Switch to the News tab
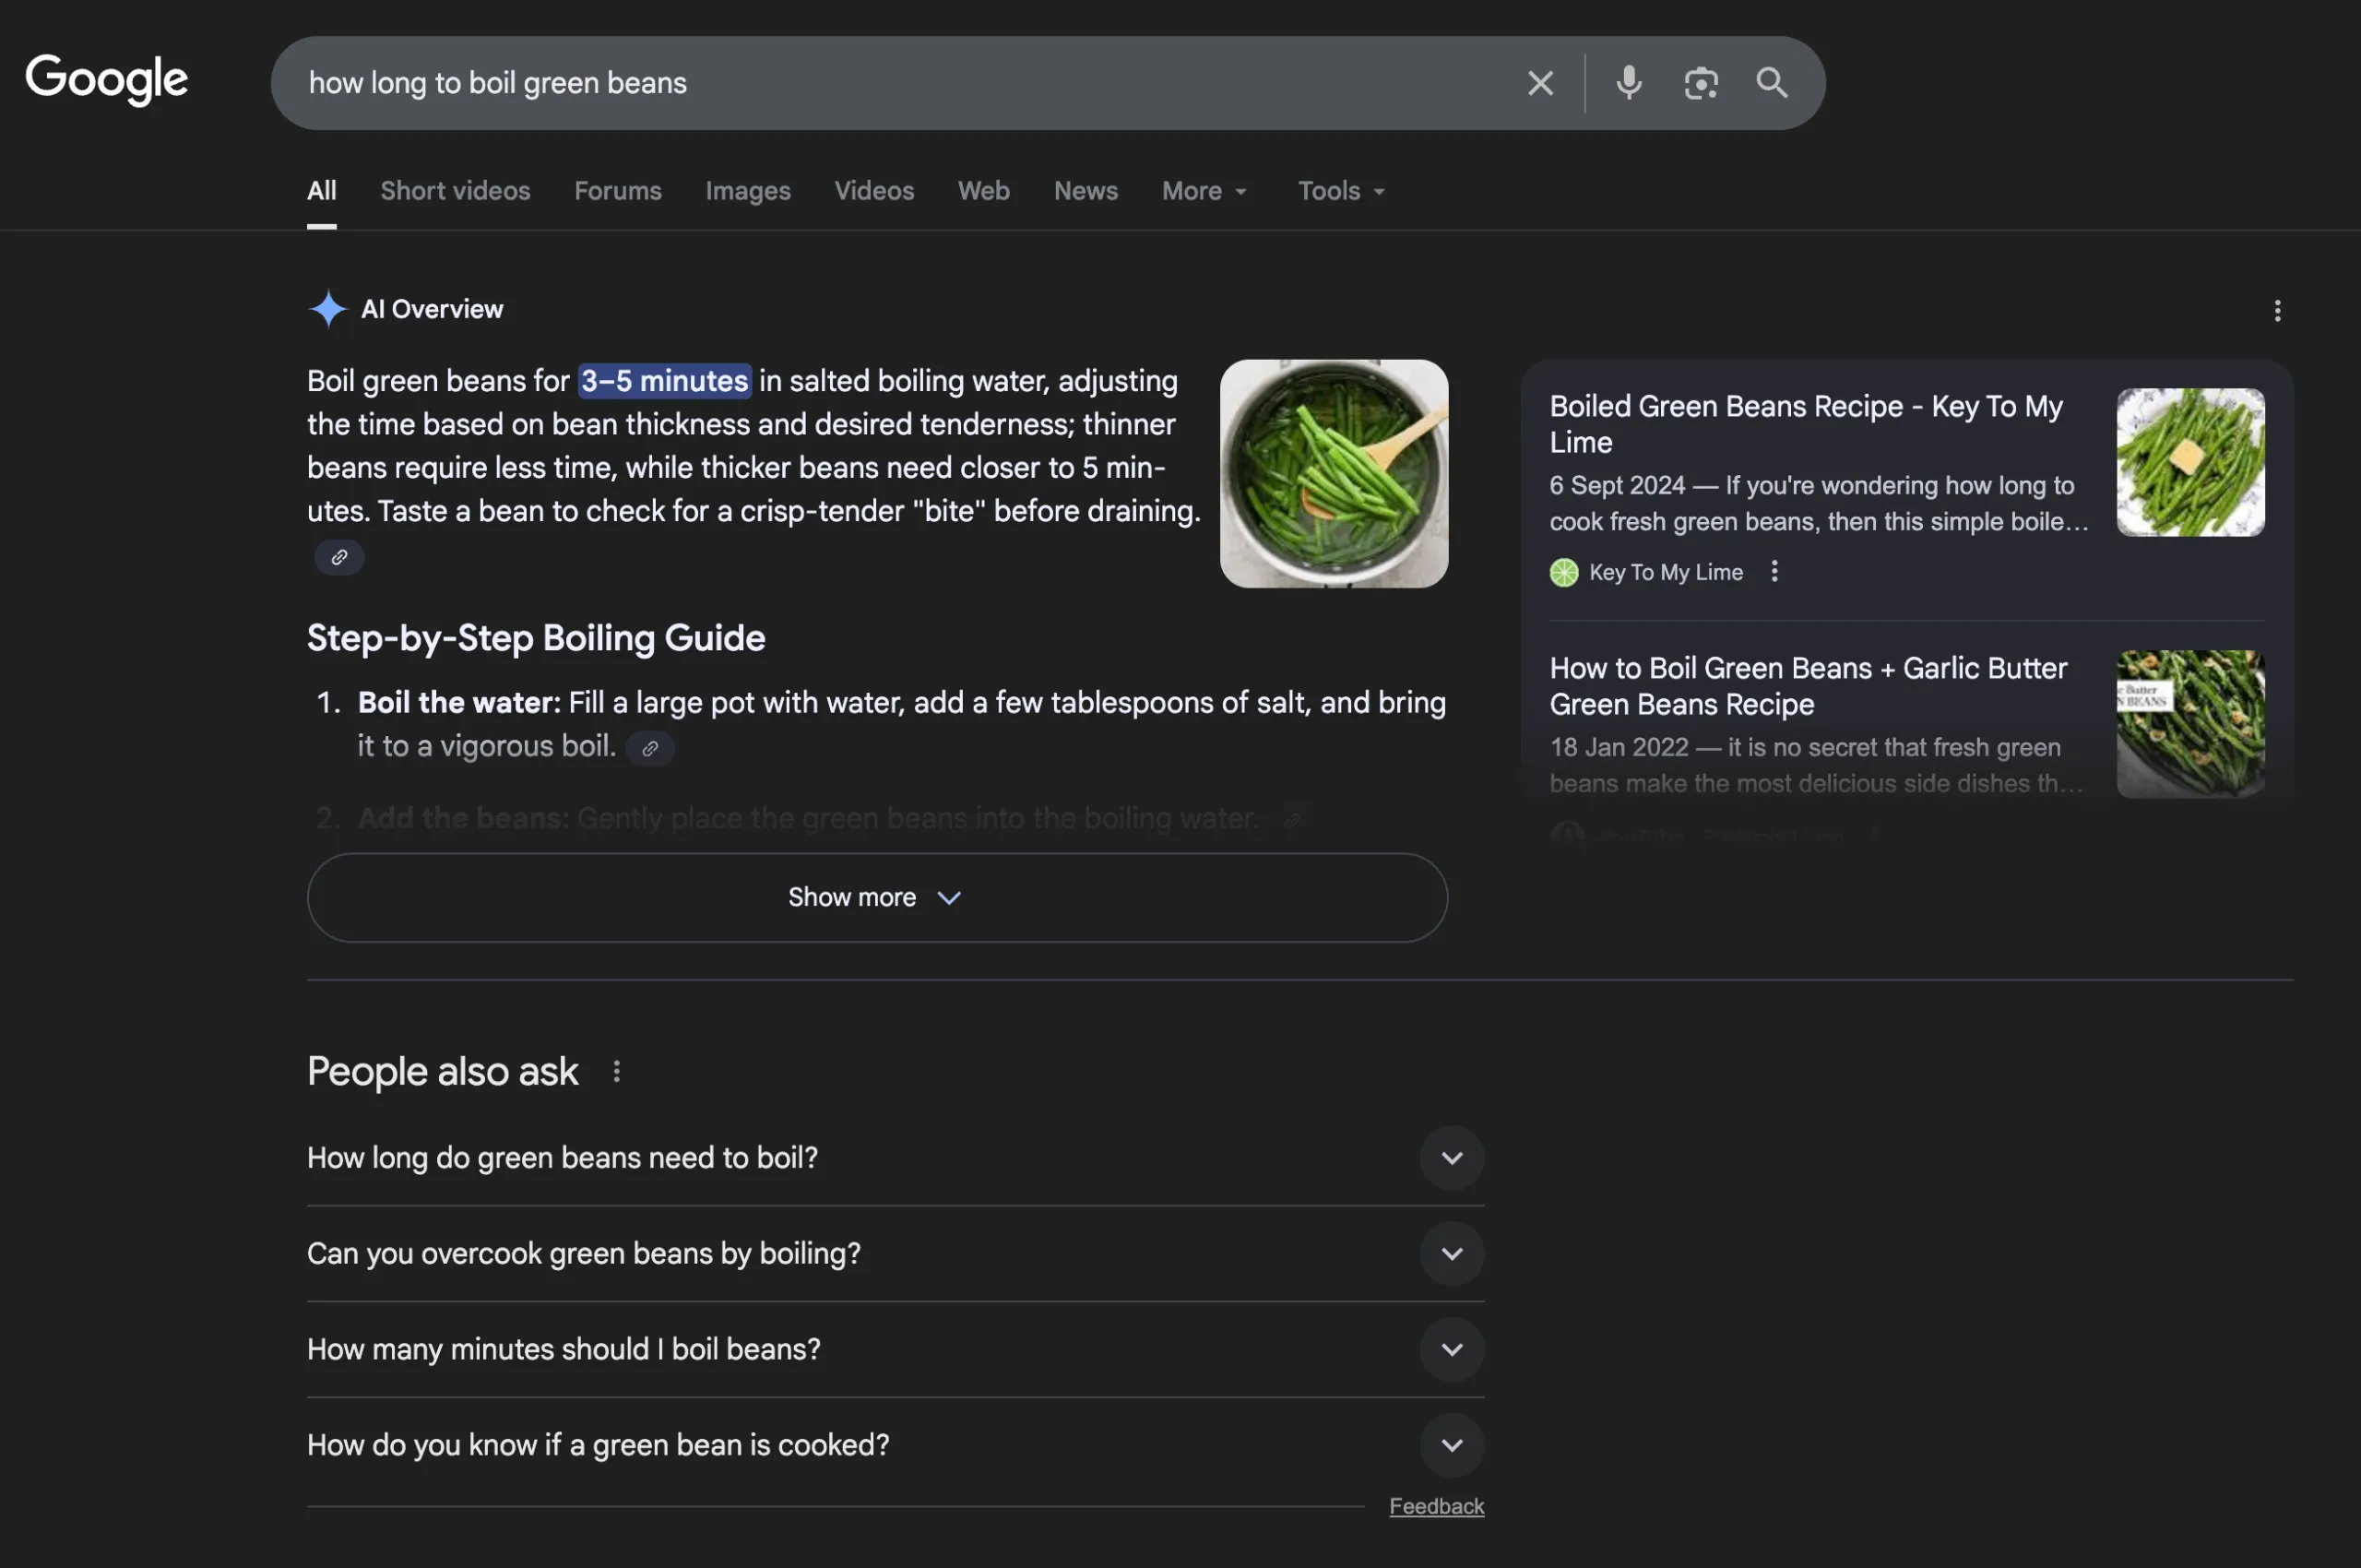2361x1568 pixels. click(1086, 191)
